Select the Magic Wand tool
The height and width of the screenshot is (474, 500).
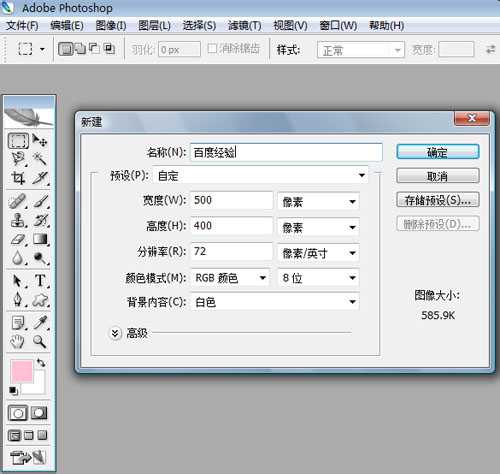click(x=40, y=159)
